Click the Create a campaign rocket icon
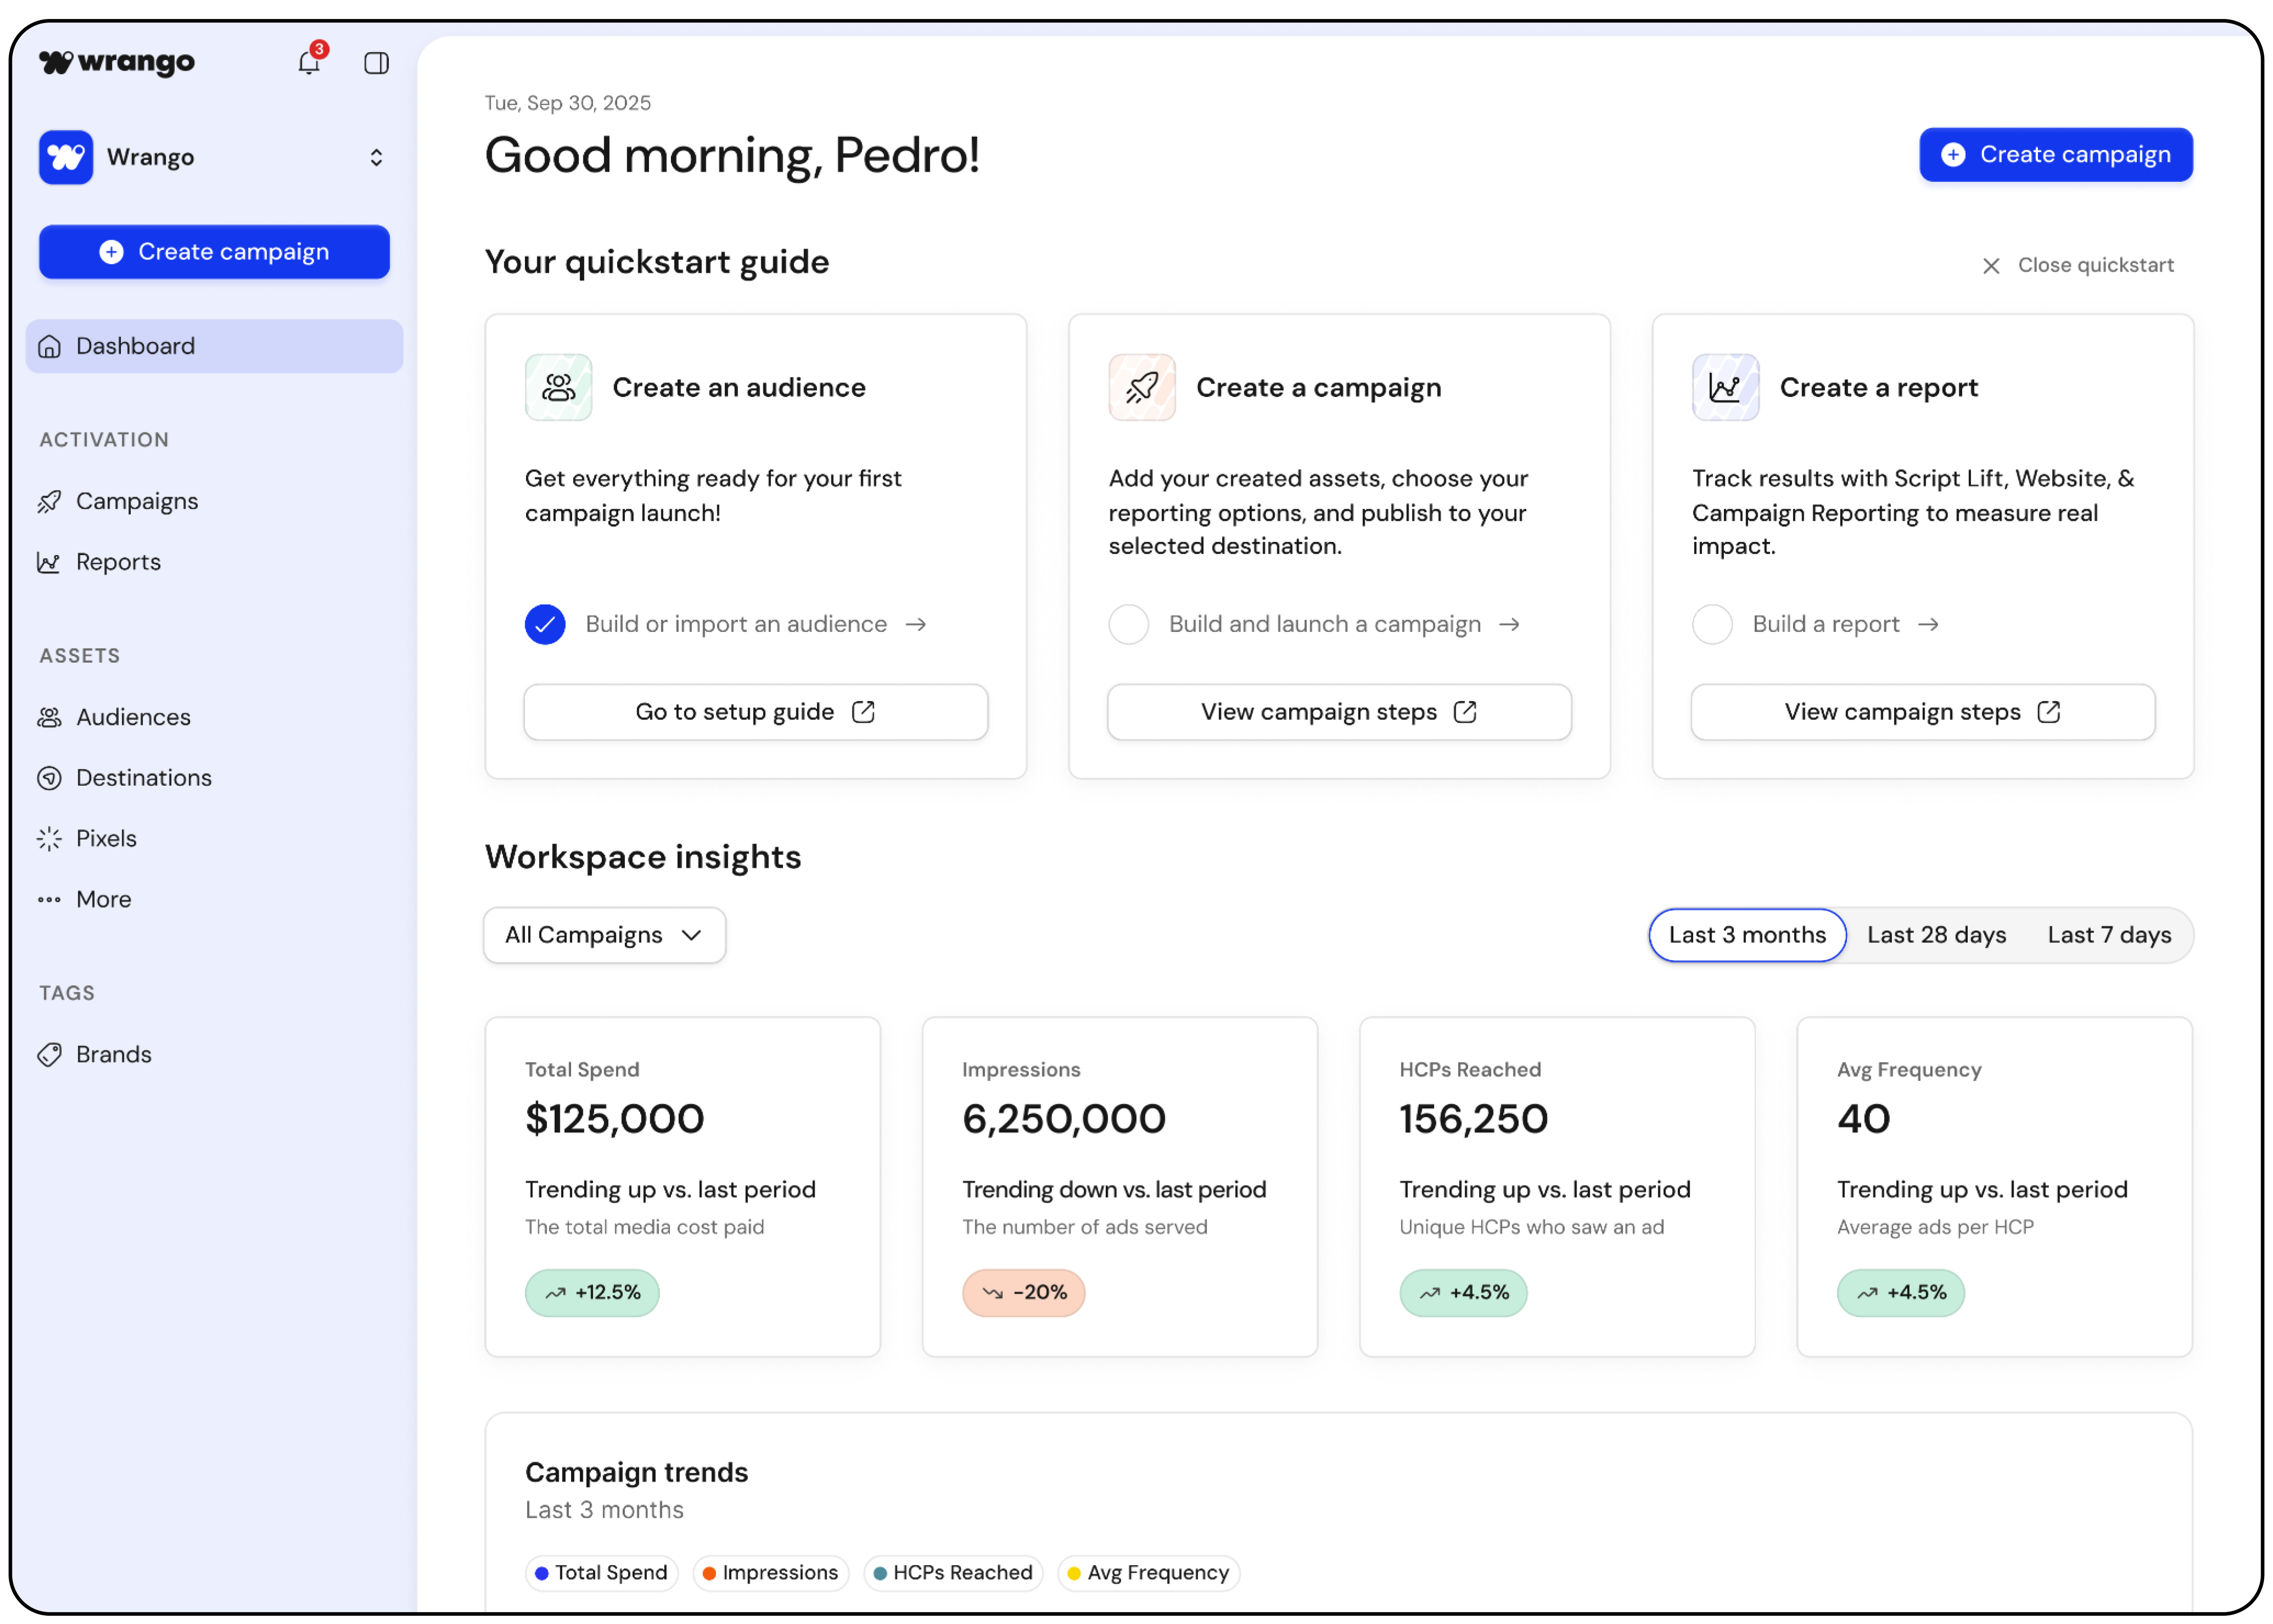 (1141, 387)
